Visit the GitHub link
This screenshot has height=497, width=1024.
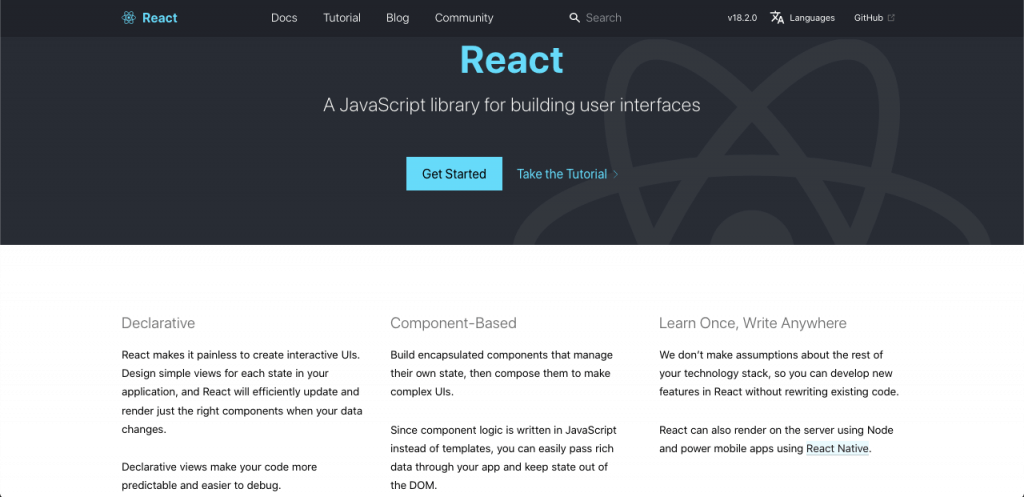[x=869, y=18]
